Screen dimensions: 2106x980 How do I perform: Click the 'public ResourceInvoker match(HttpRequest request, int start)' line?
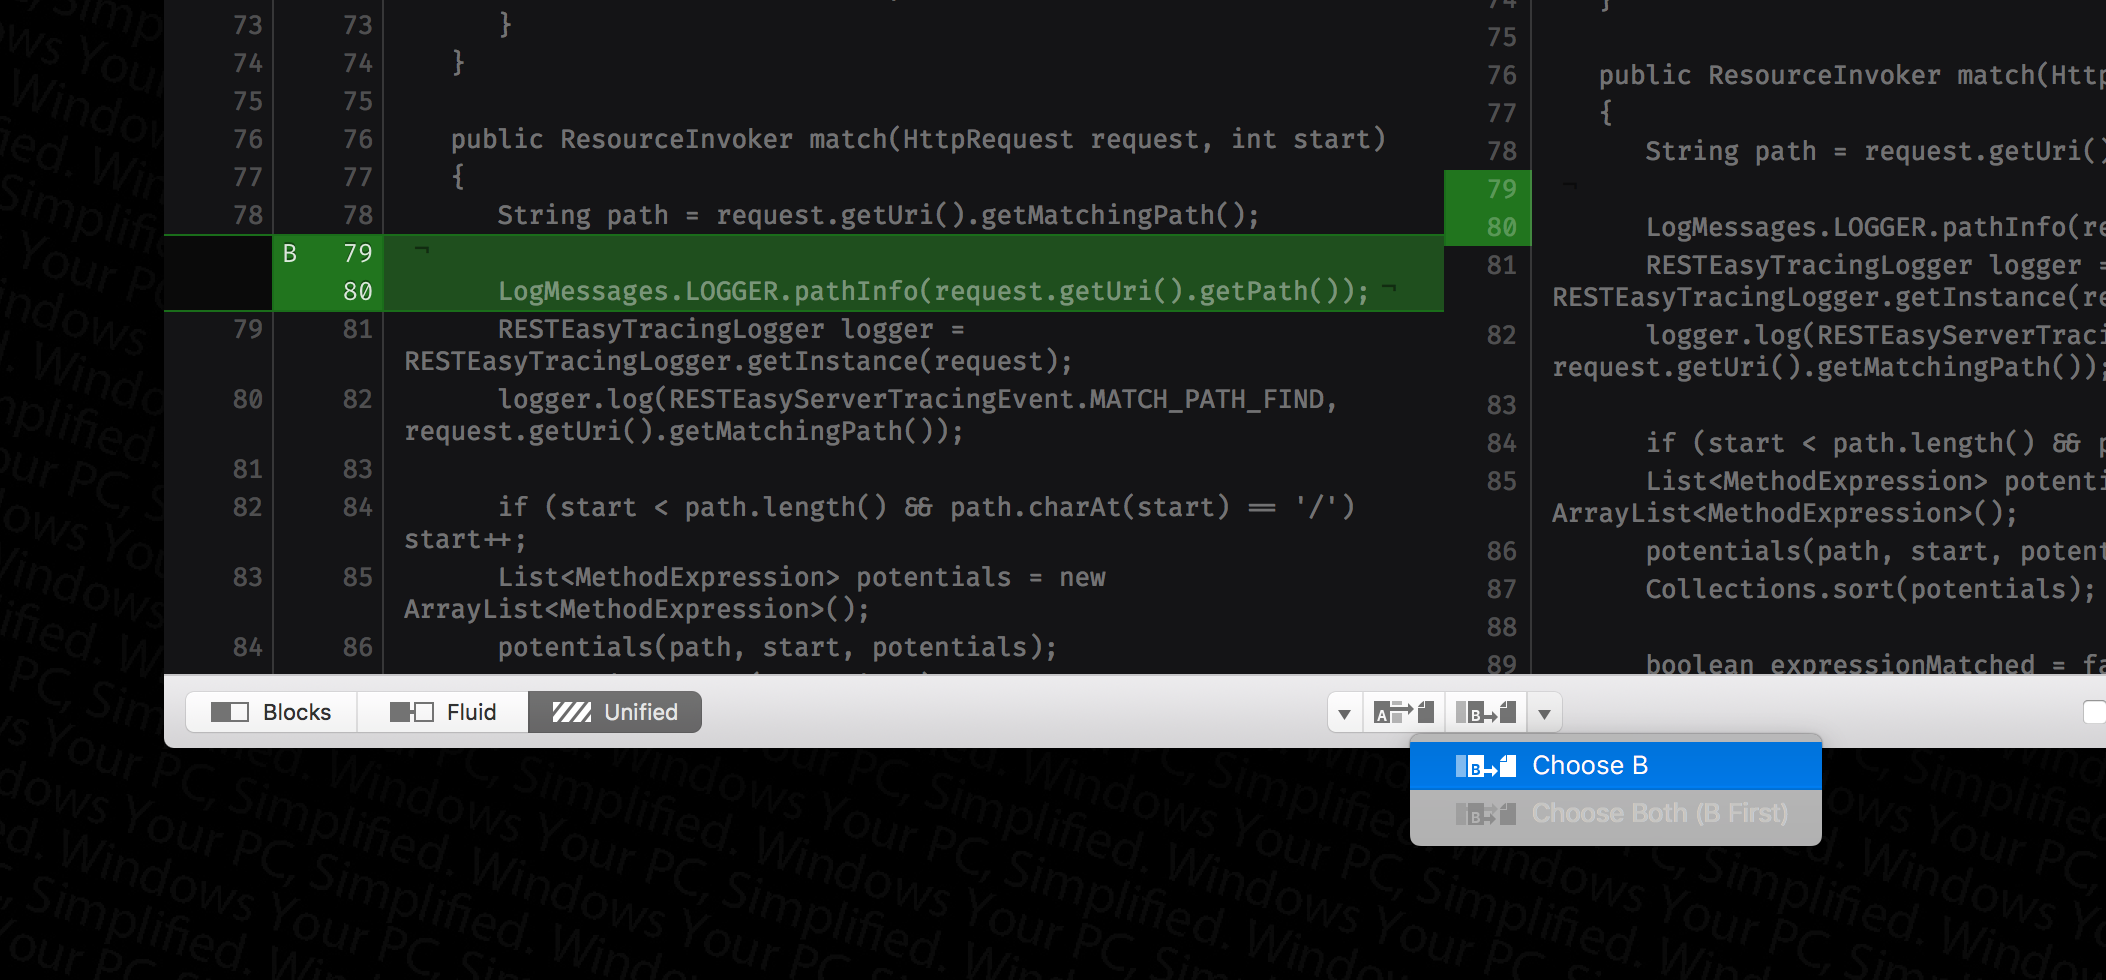[x=918, y=139]
